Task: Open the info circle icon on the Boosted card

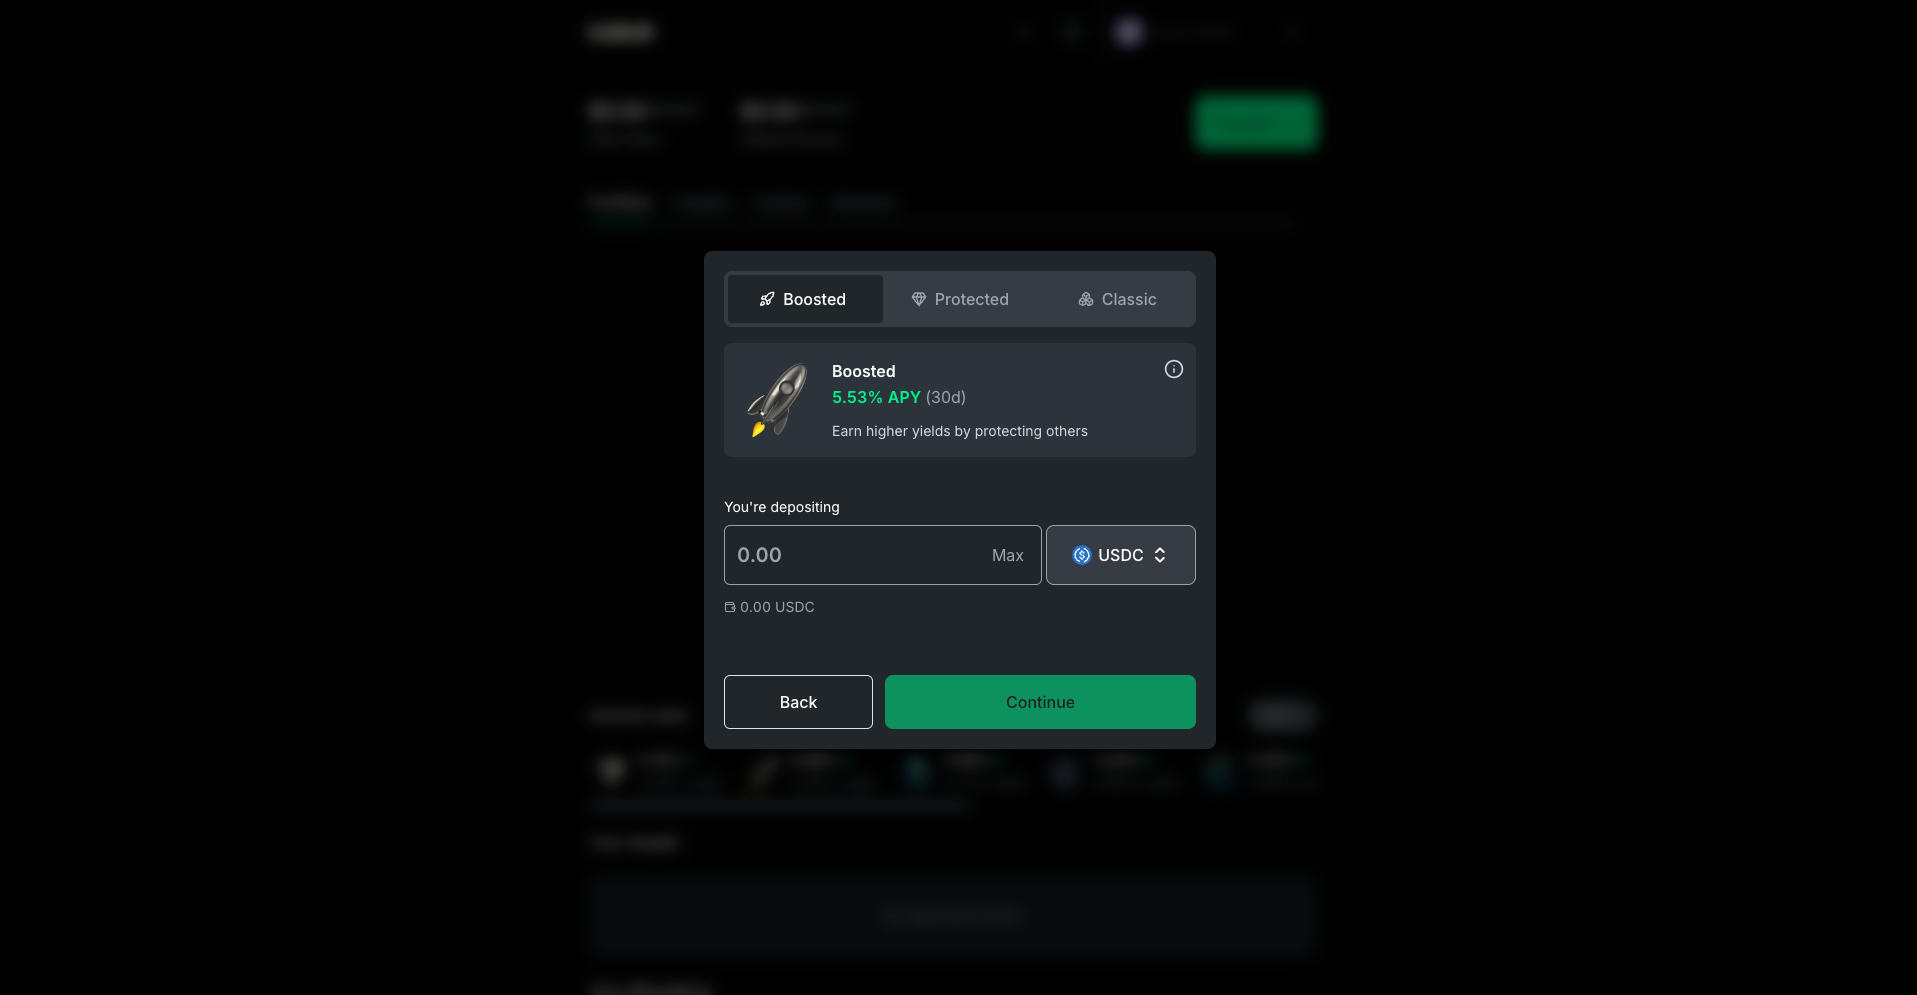Action: point(1174,369)
